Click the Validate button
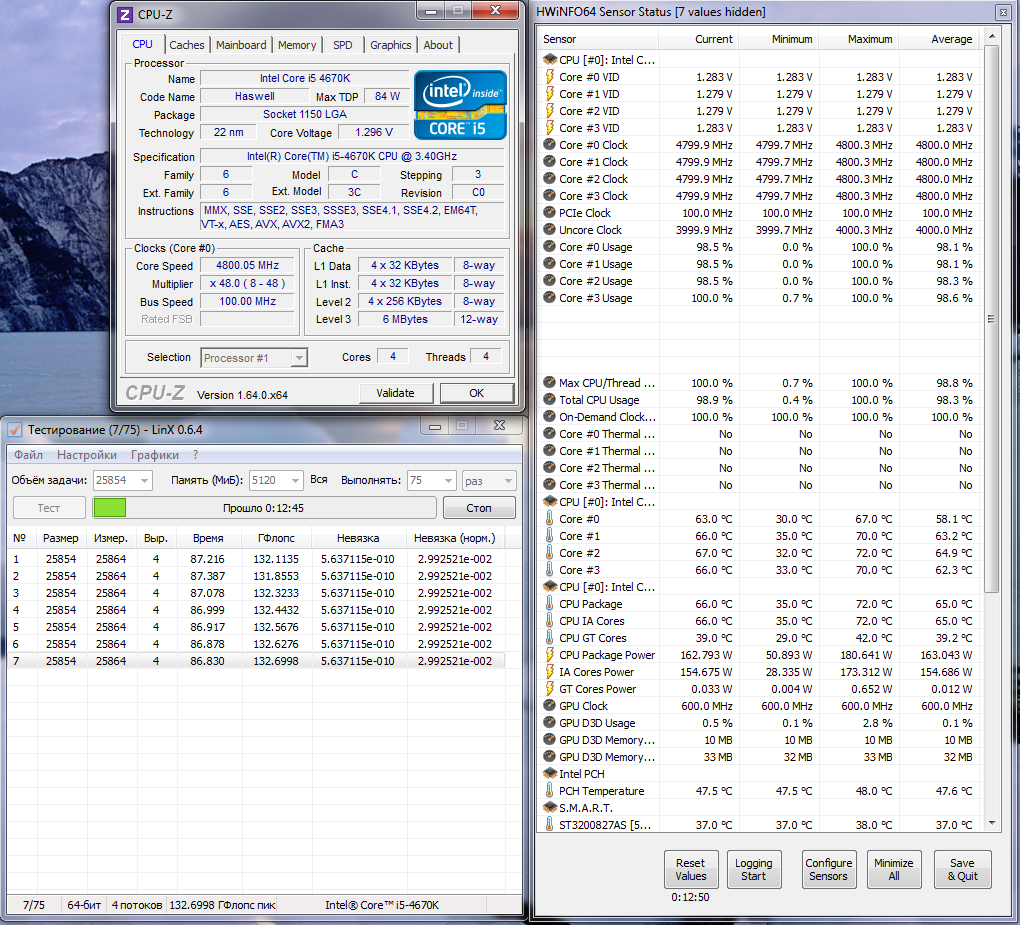The image size is (1020, 925). (396, 393)
